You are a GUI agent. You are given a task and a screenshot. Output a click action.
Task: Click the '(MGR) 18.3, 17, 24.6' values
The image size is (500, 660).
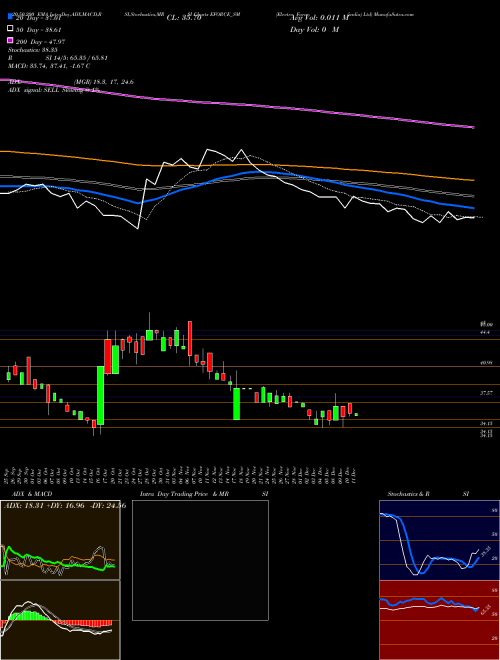[104, 82]
